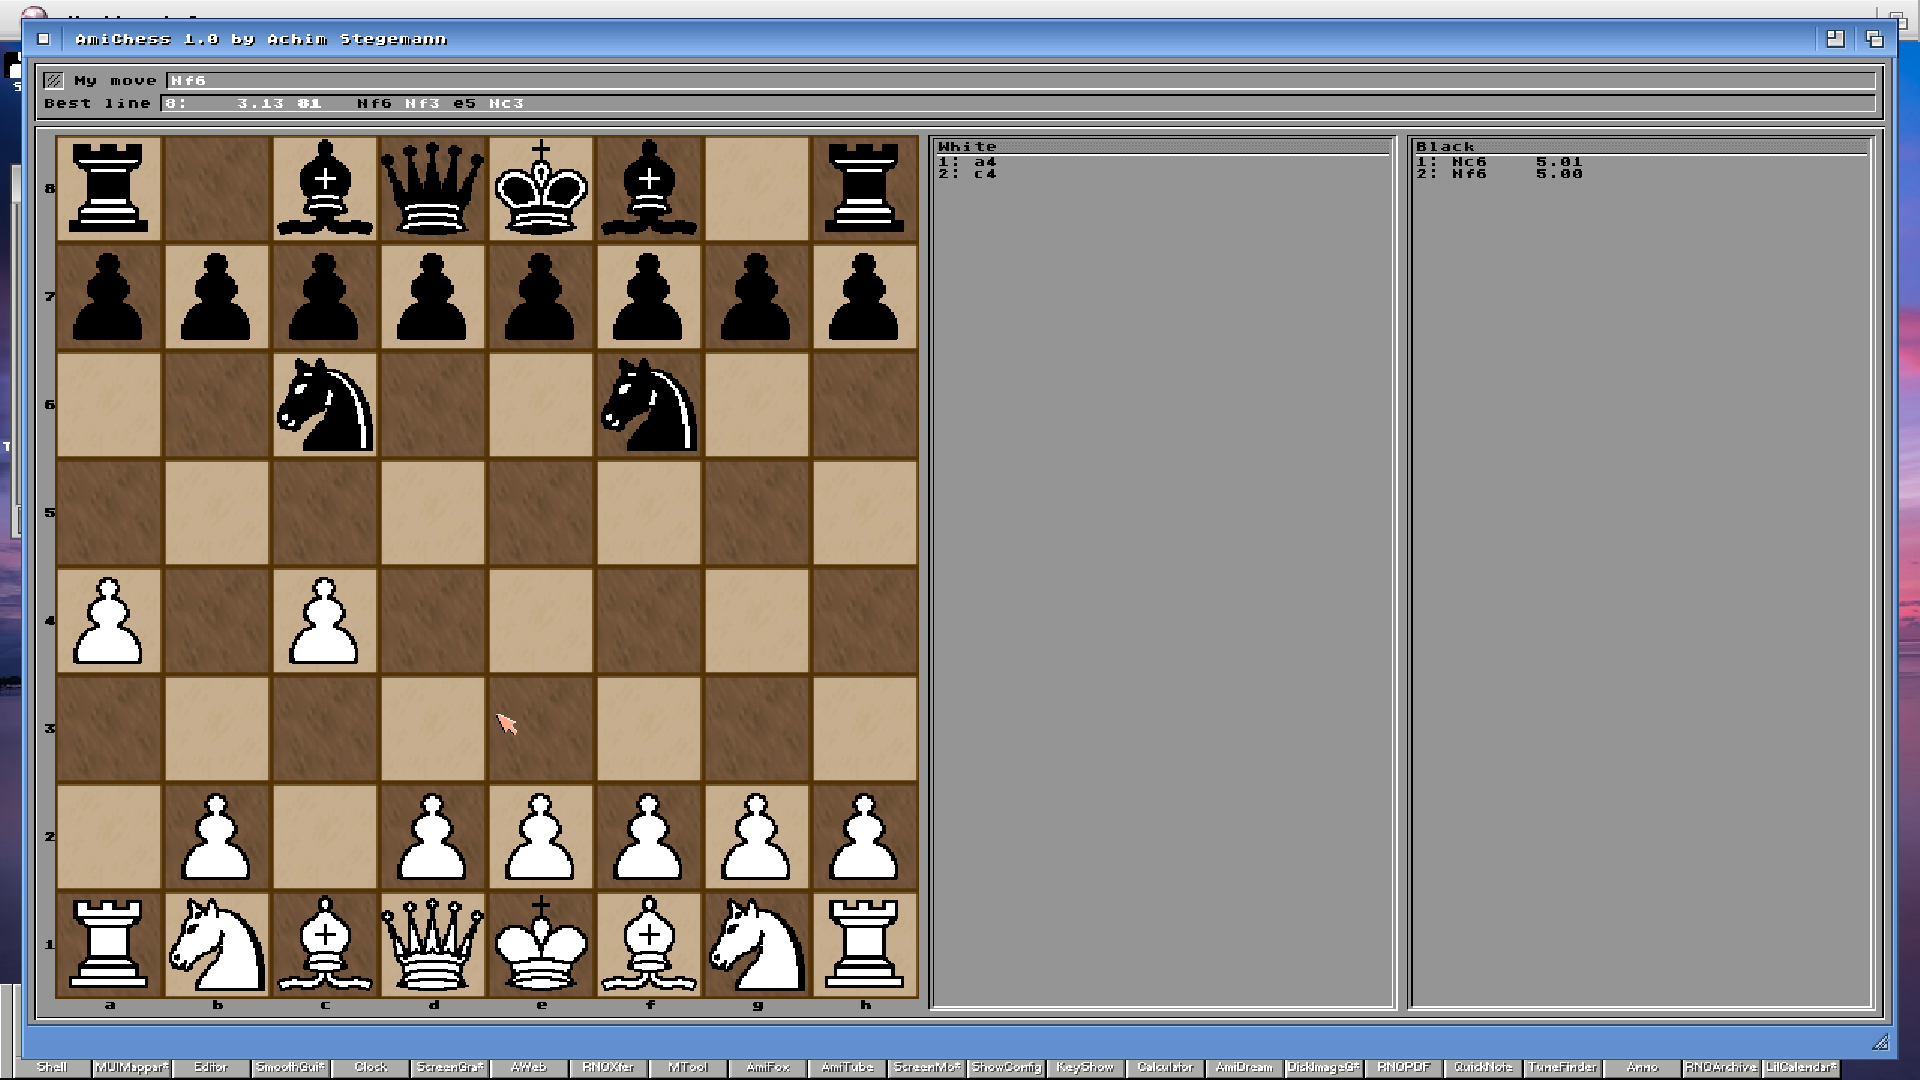1920x1080 pixels.
Task: Select the white knight on g1
Action: pos(757,944)
